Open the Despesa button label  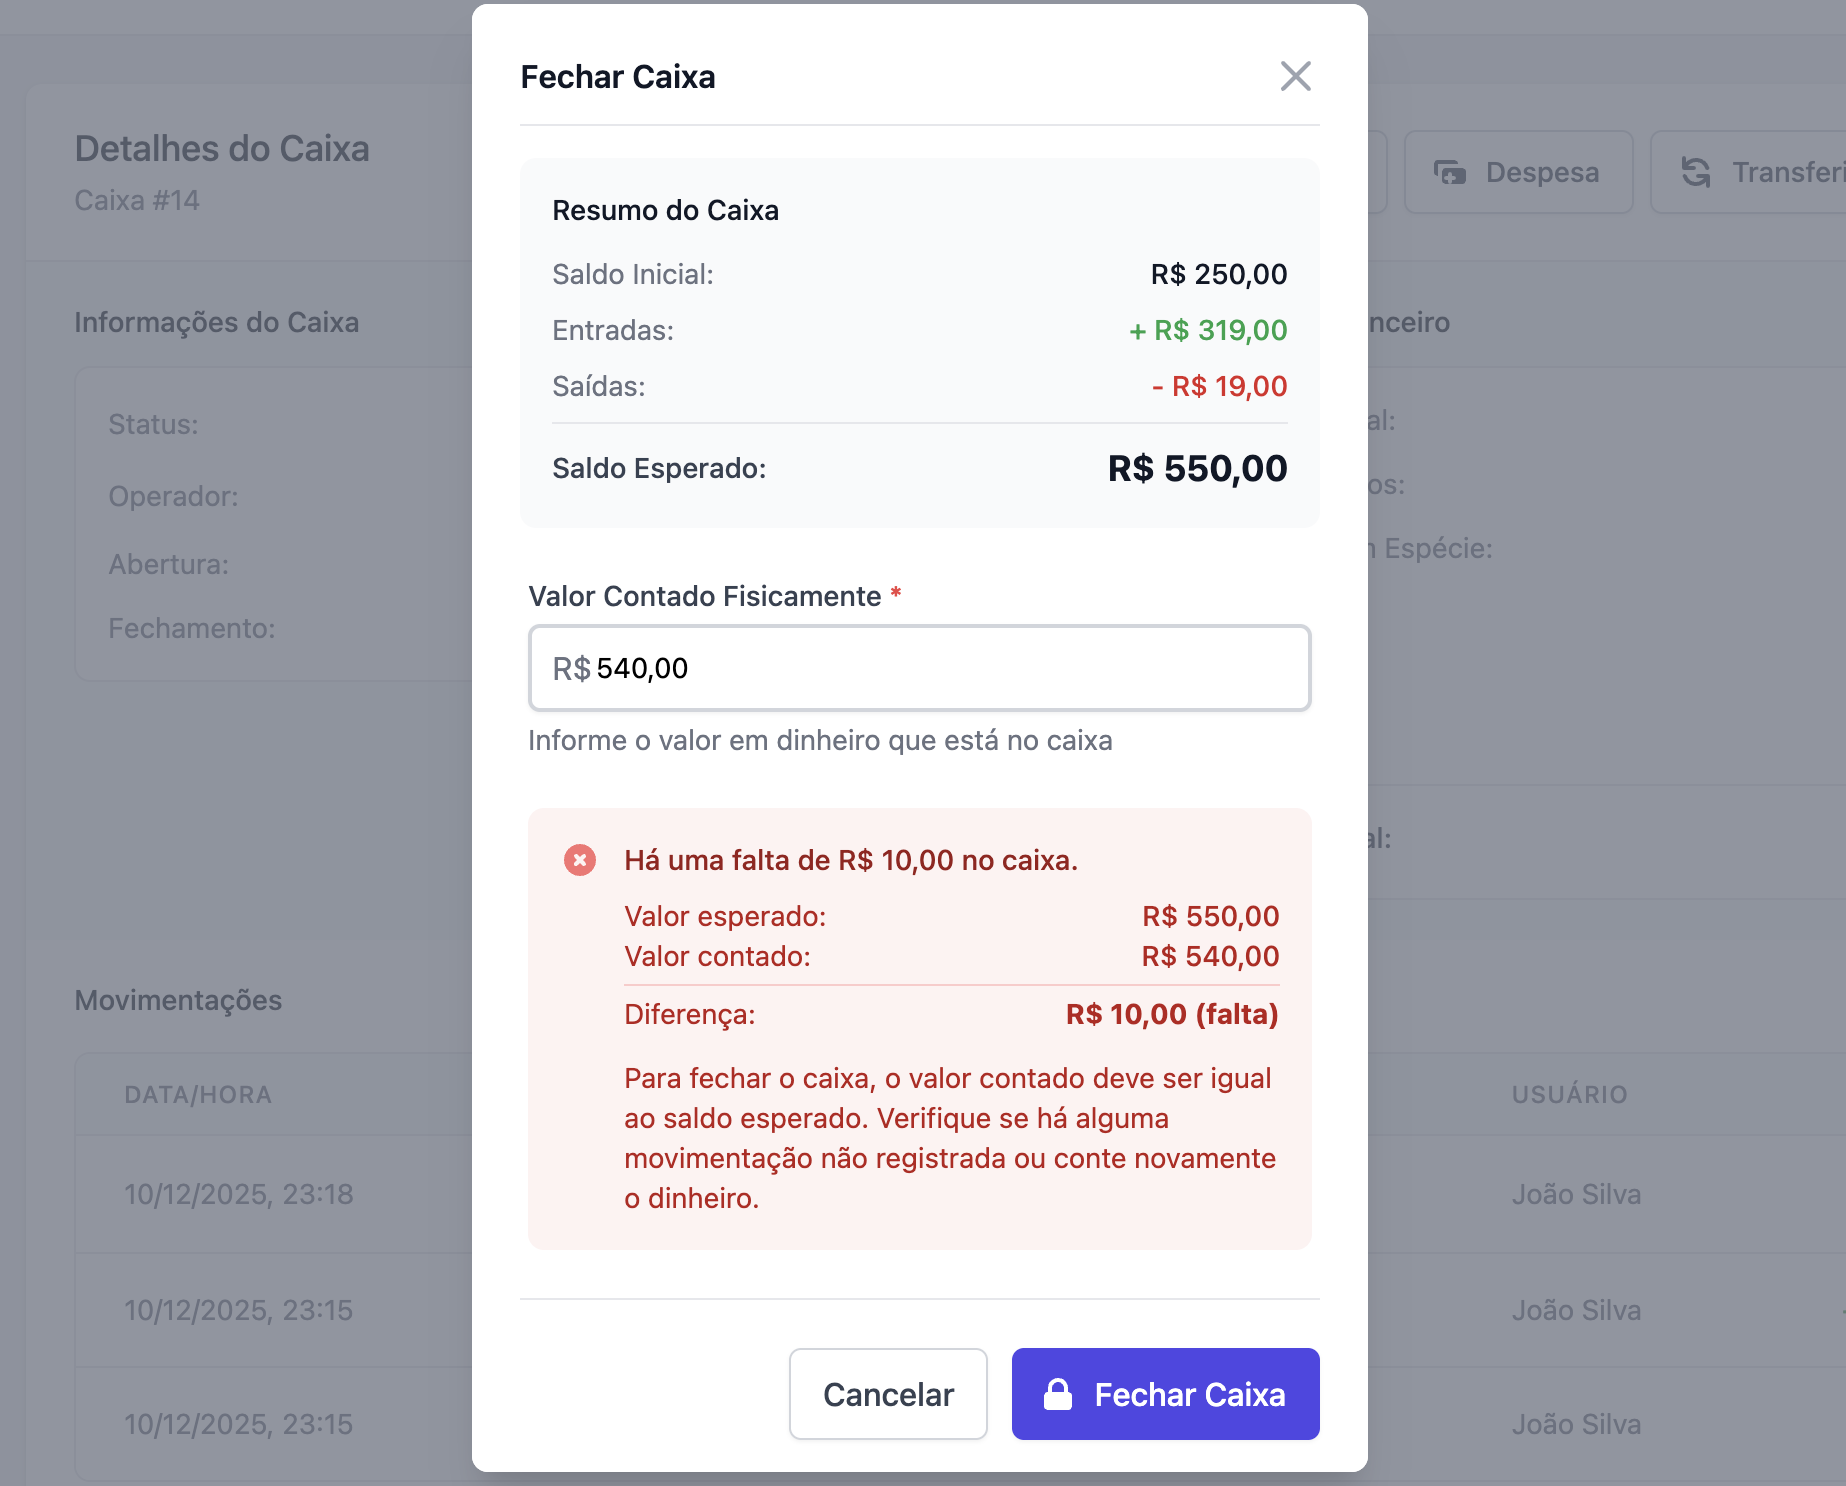pyautogui.click(x=1542, y=172)
